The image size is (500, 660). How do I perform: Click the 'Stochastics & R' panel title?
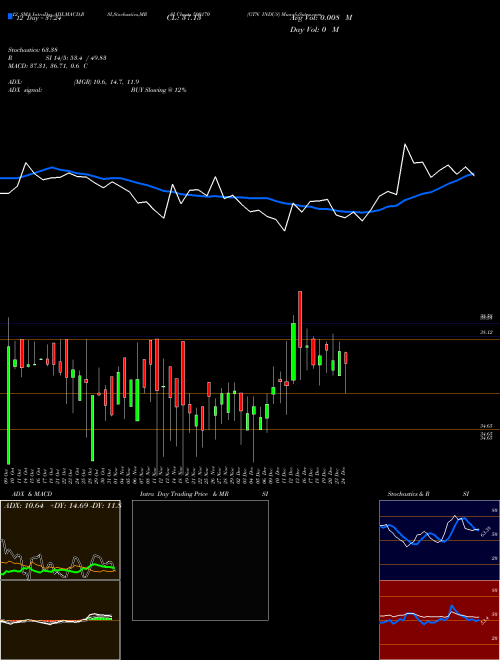[x=408, y=494]
